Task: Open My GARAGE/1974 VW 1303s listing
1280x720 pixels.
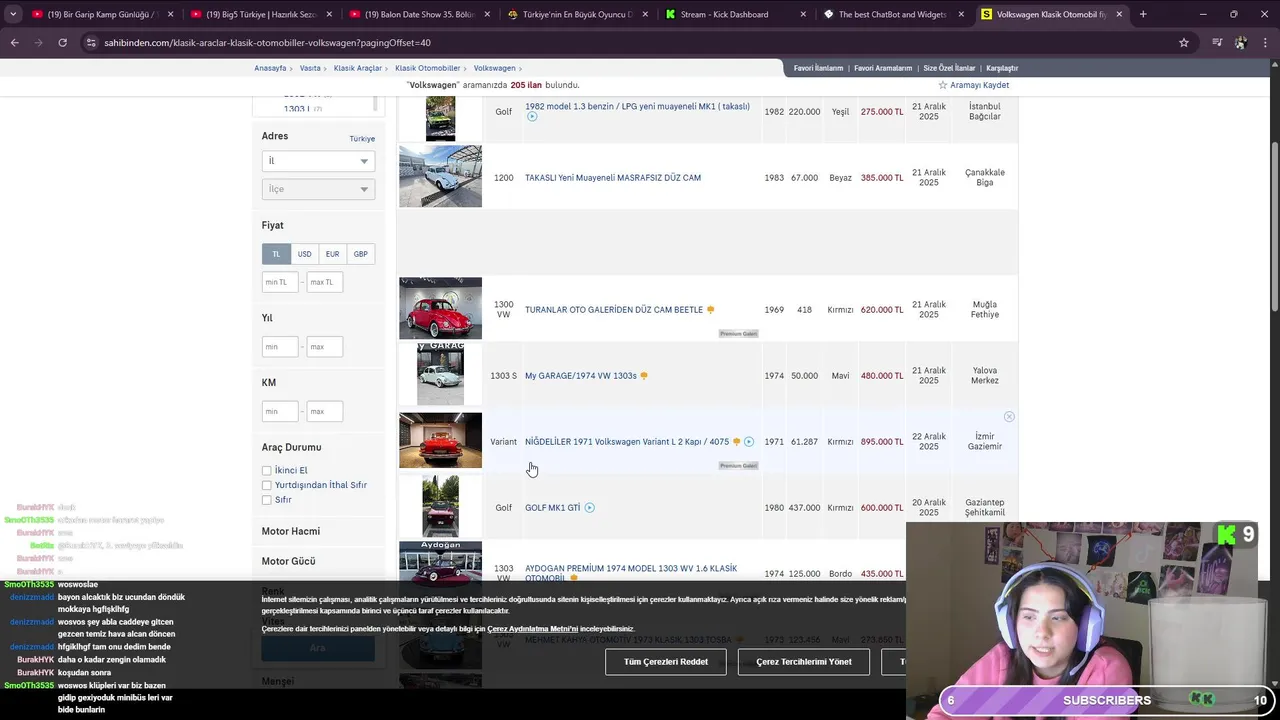Action: (581, 376)
